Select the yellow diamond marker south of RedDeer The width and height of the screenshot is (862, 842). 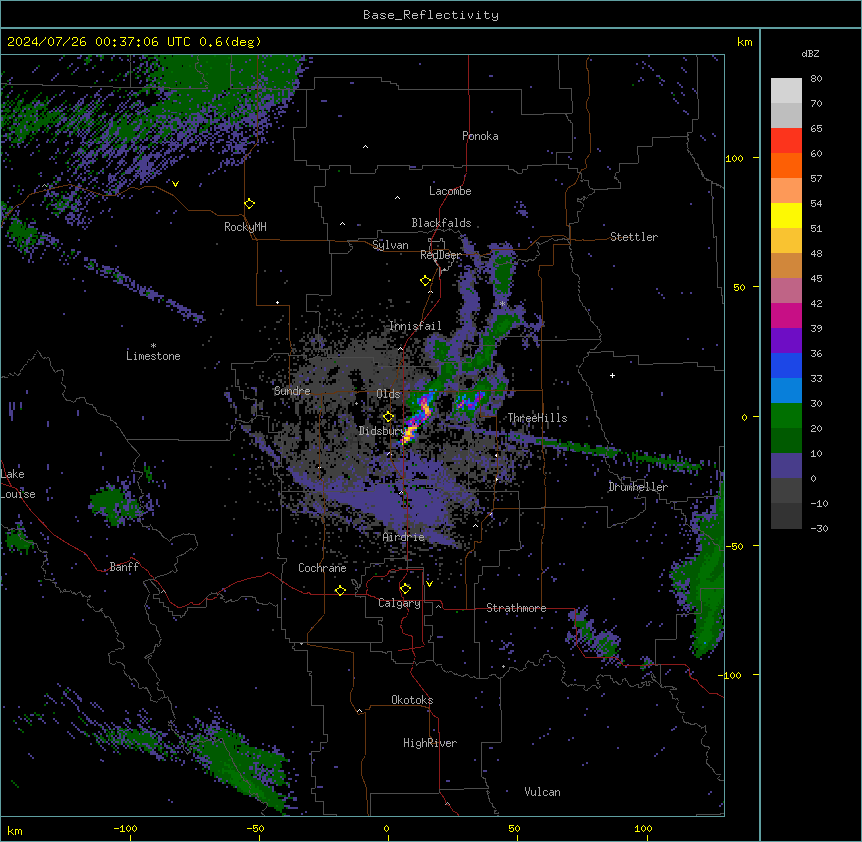tap(425, 281)
